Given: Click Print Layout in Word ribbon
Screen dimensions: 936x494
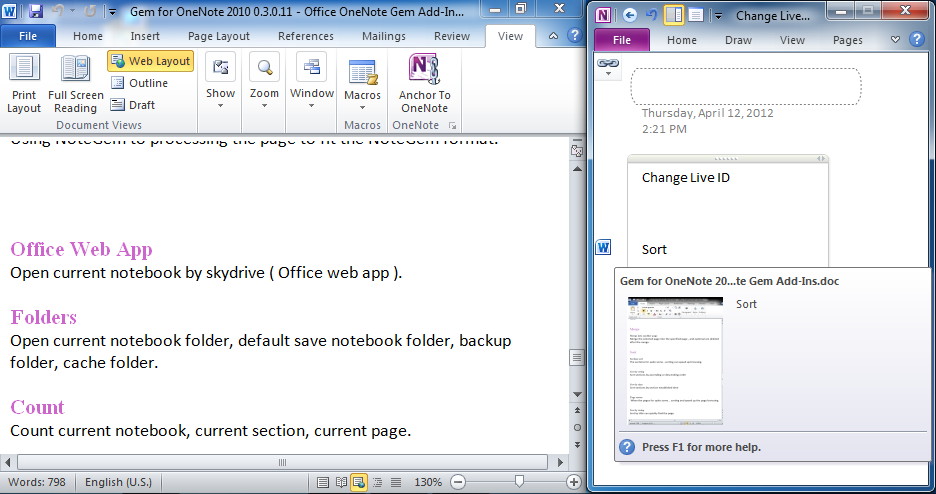Looking at the screenshot, I should pyautogui.click(x=24, y=84).
